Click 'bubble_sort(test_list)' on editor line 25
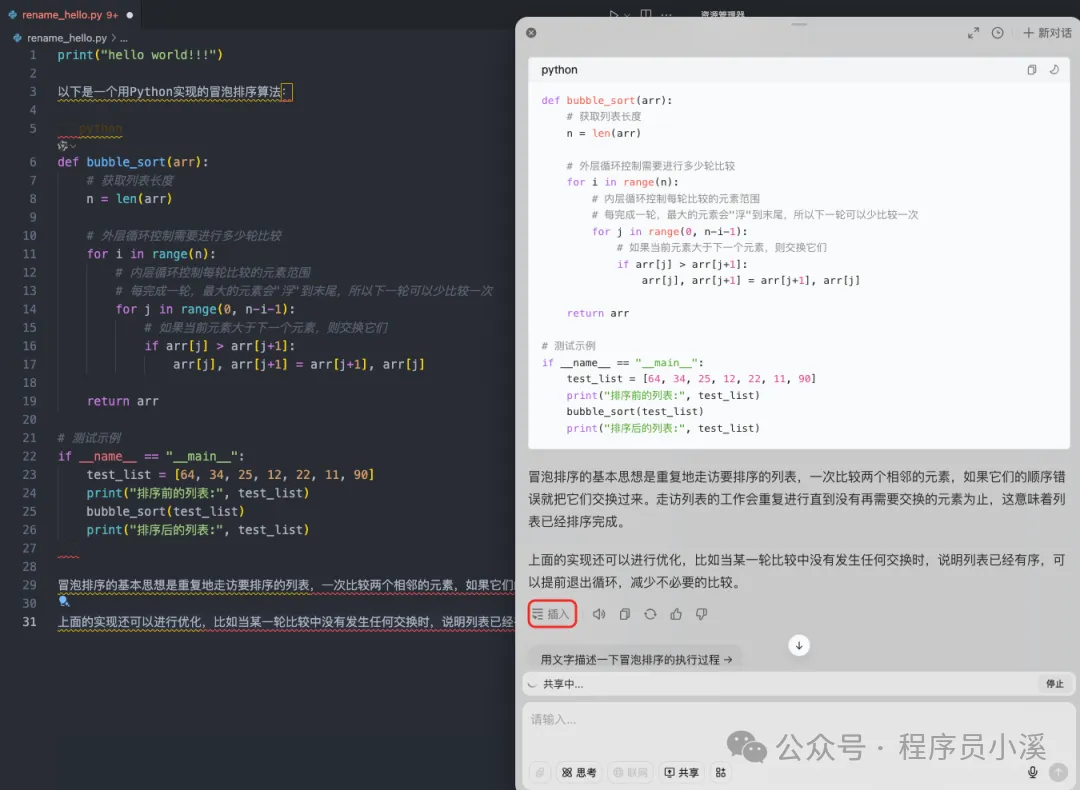The width and height of the screenshot is (1080, 790). [165, 511]
